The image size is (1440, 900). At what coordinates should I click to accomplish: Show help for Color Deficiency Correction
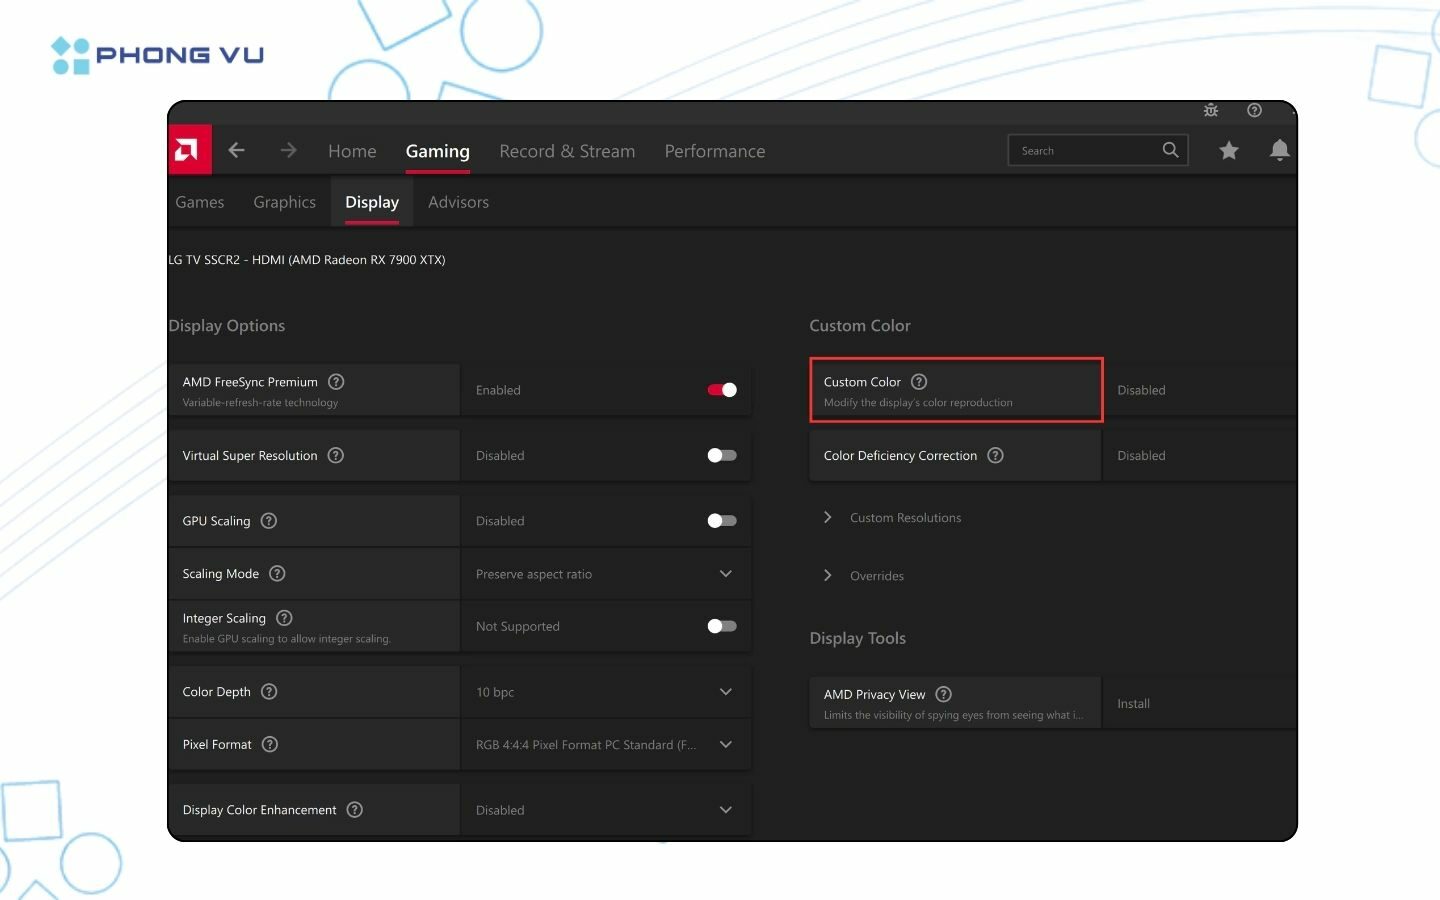pos(995,455)
